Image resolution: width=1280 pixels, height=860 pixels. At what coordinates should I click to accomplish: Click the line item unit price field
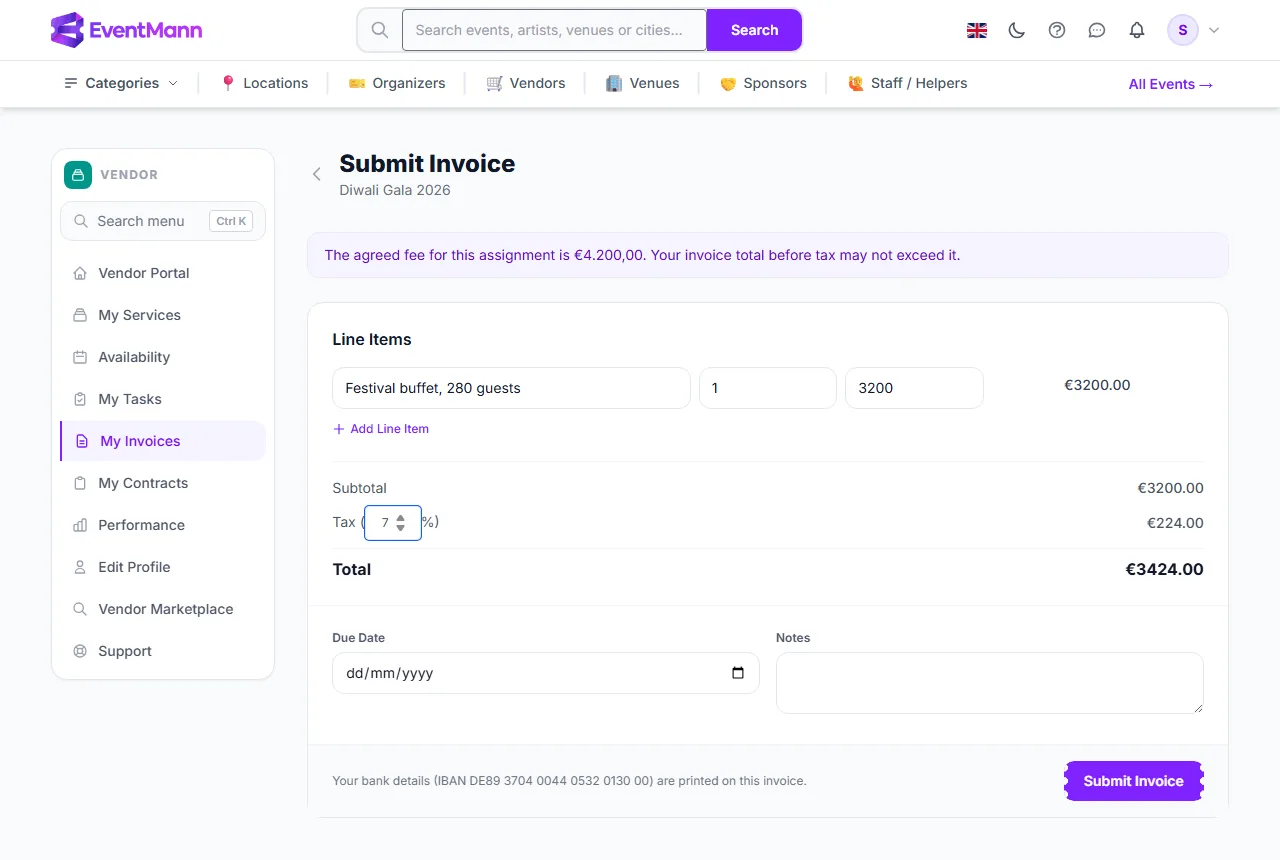(914, 388)
